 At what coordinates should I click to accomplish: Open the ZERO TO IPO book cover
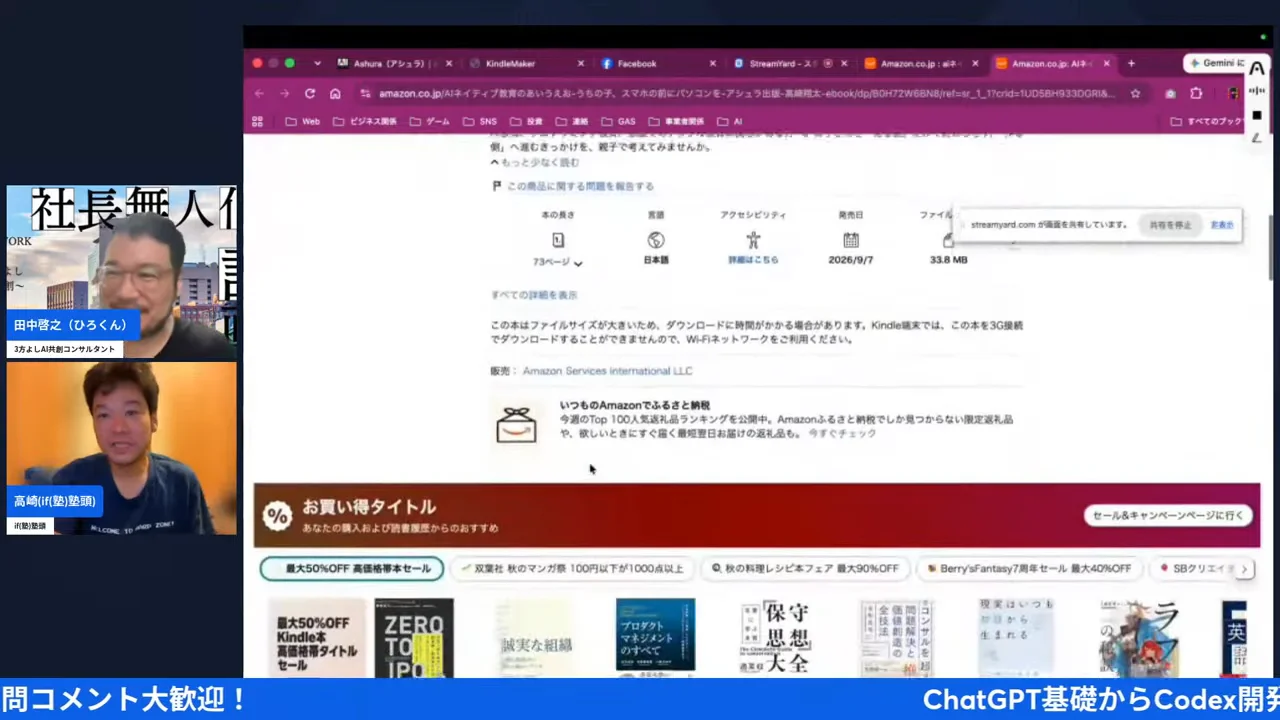414,638
